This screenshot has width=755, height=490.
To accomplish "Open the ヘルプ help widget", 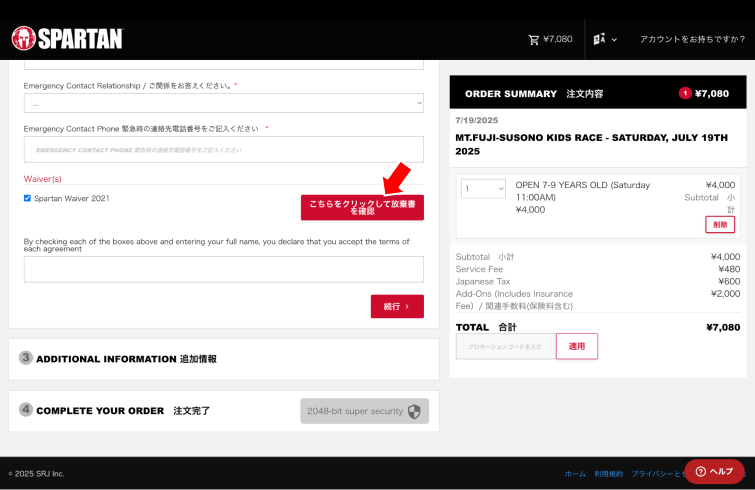I will (715, 471).
